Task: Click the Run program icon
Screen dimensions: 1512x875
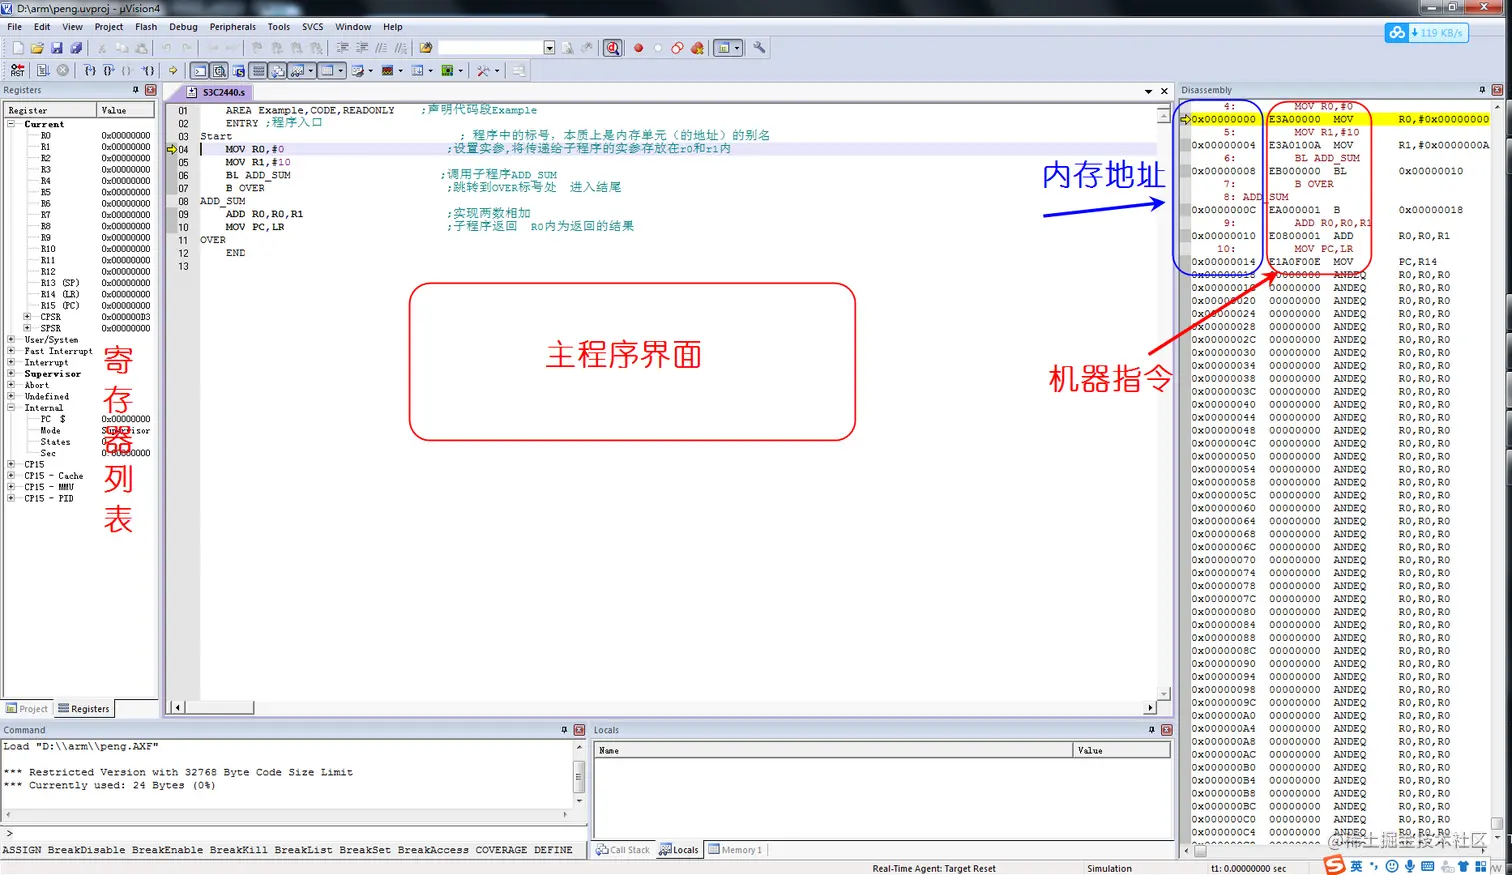Action: pos(43,71)
